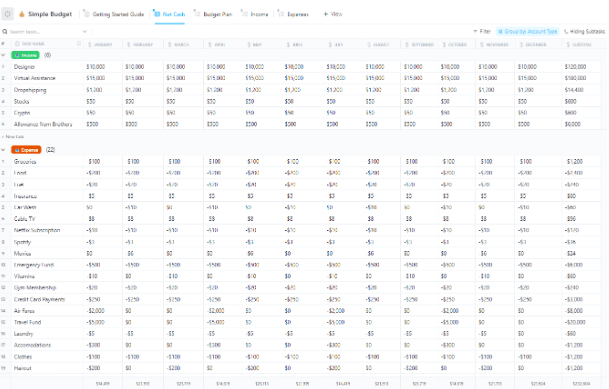Click the Filter funnel icon
The image size is (609, 389).
[475, 31]
